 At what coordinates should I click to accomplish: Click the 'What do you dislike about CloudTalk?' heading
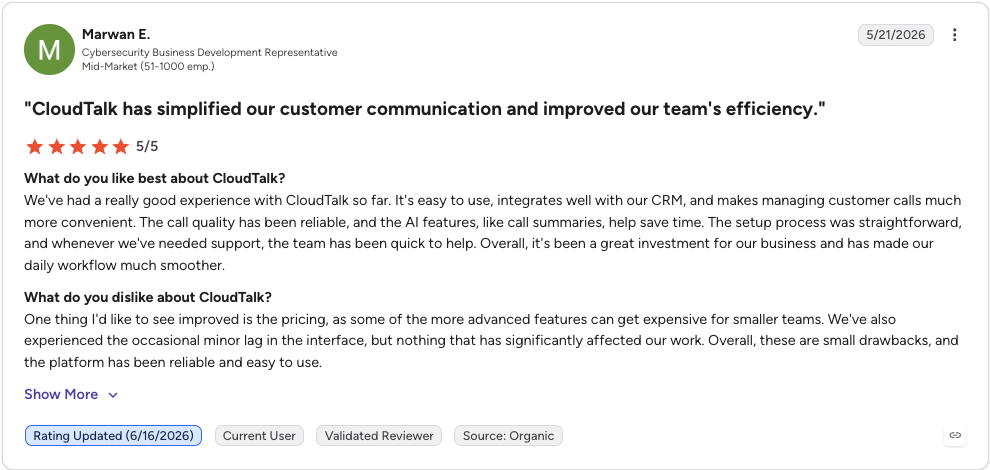(x=148, y=297)
